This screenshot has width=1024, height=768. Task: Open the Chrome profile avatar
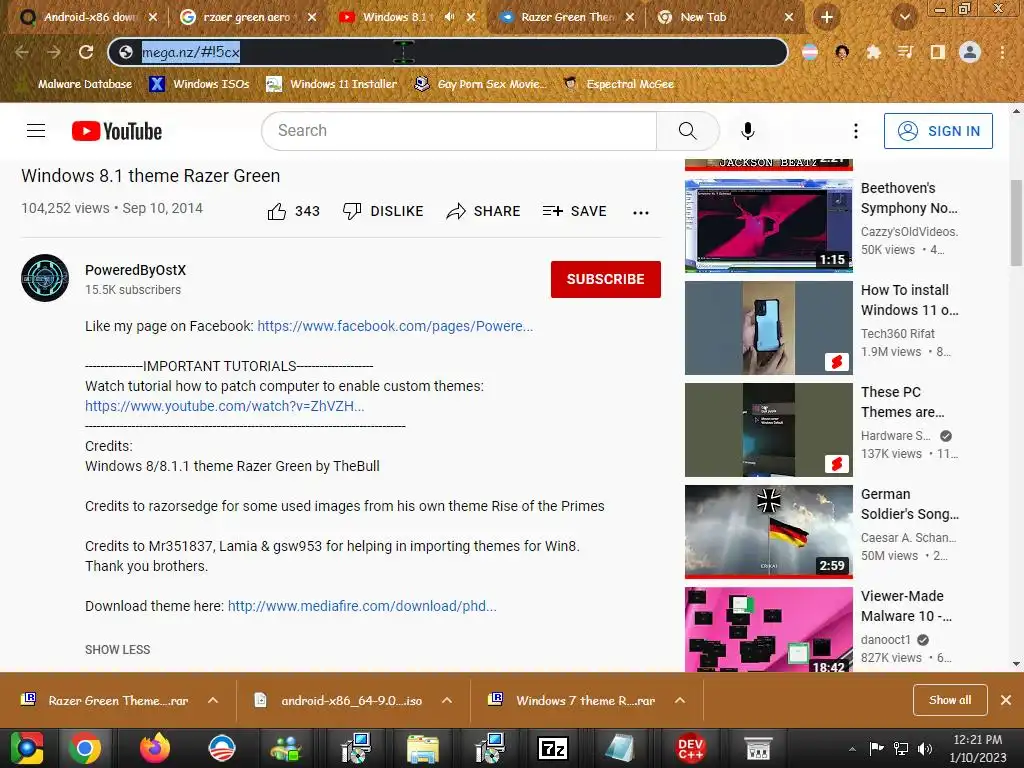[x=970, y=52]
